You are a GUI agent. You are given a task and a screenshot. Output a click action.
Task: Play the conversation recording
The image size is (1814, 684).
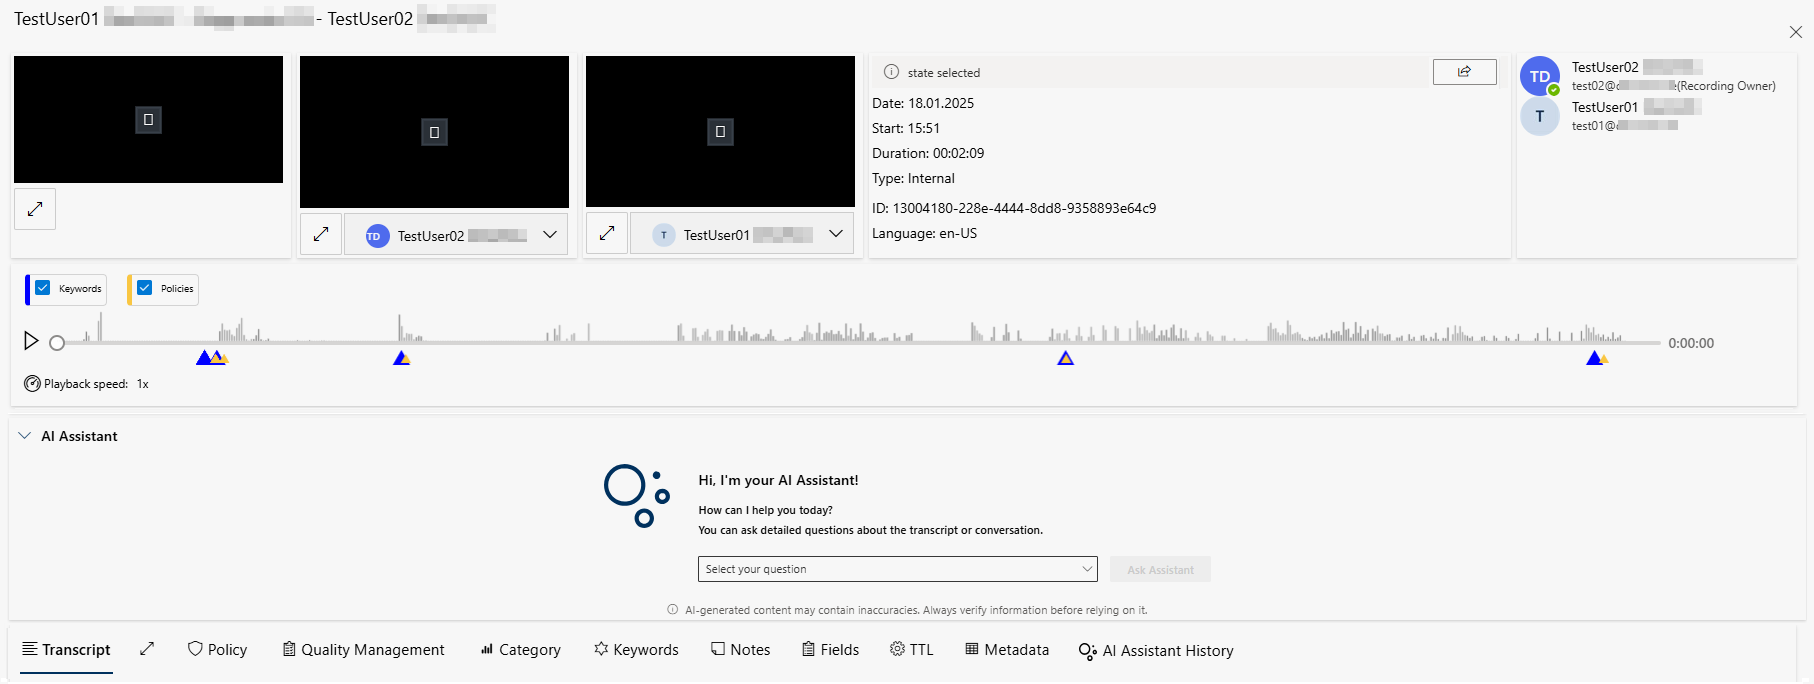coord(31,341)
